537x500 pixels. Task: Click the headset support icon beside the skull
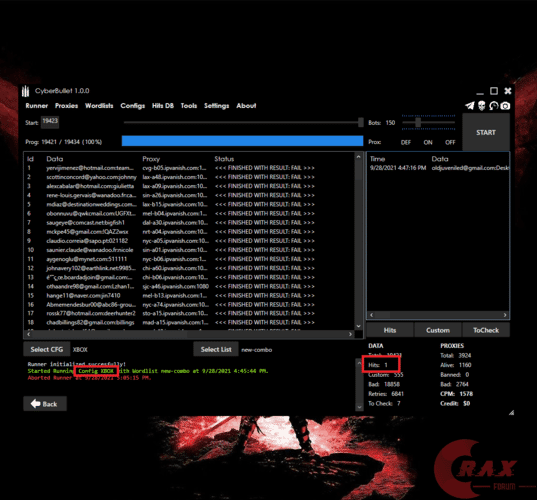coord(494,106)
